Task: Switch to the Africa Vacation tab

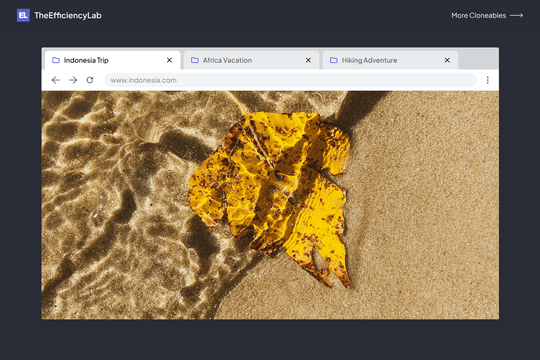Action: [251, 60]
